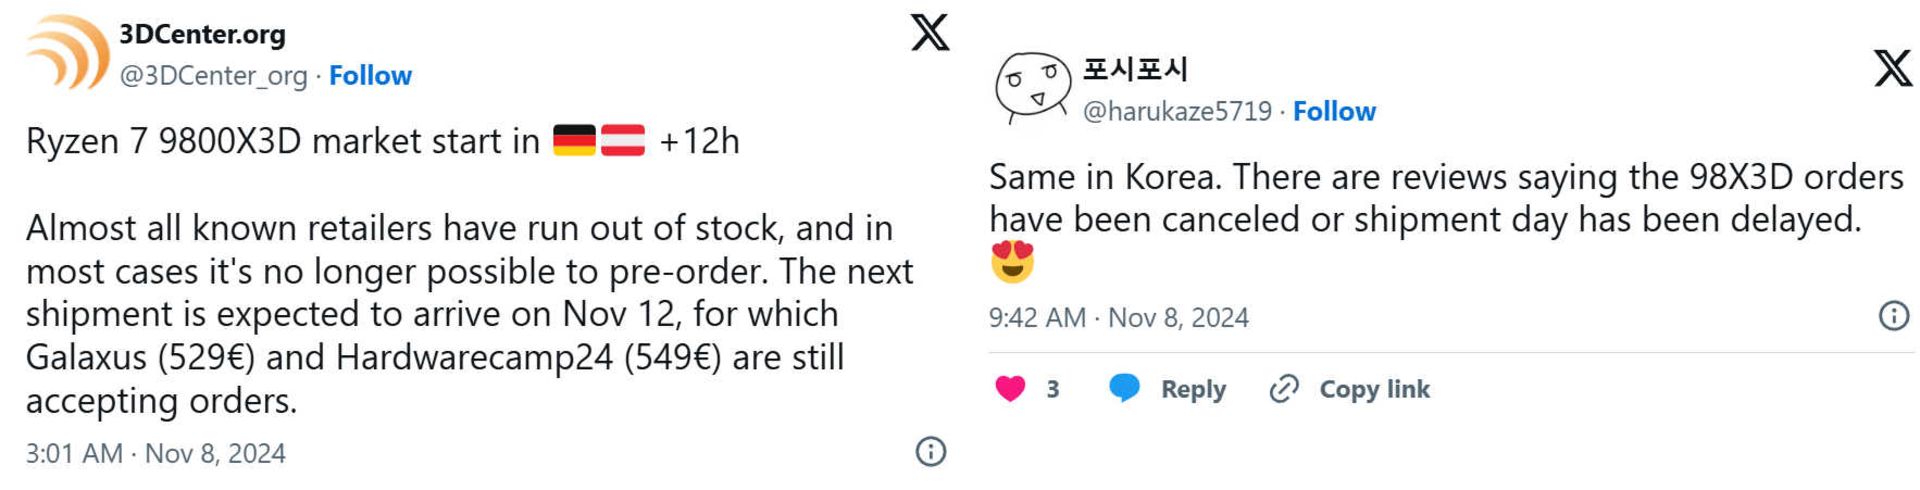Click info icon on harukaze5719 tweet
Screen dimensions: 1920x490
point(1893,316)
